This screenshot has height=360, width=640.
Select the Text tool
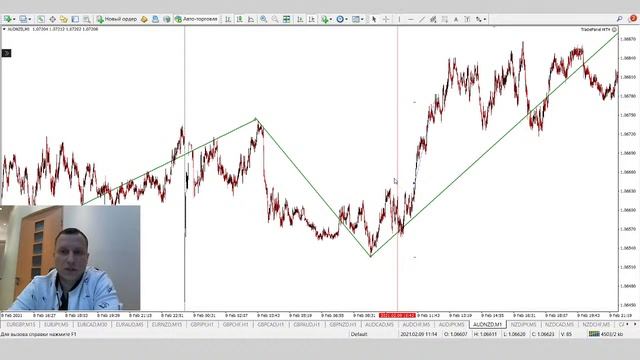[x=456, y=19]
